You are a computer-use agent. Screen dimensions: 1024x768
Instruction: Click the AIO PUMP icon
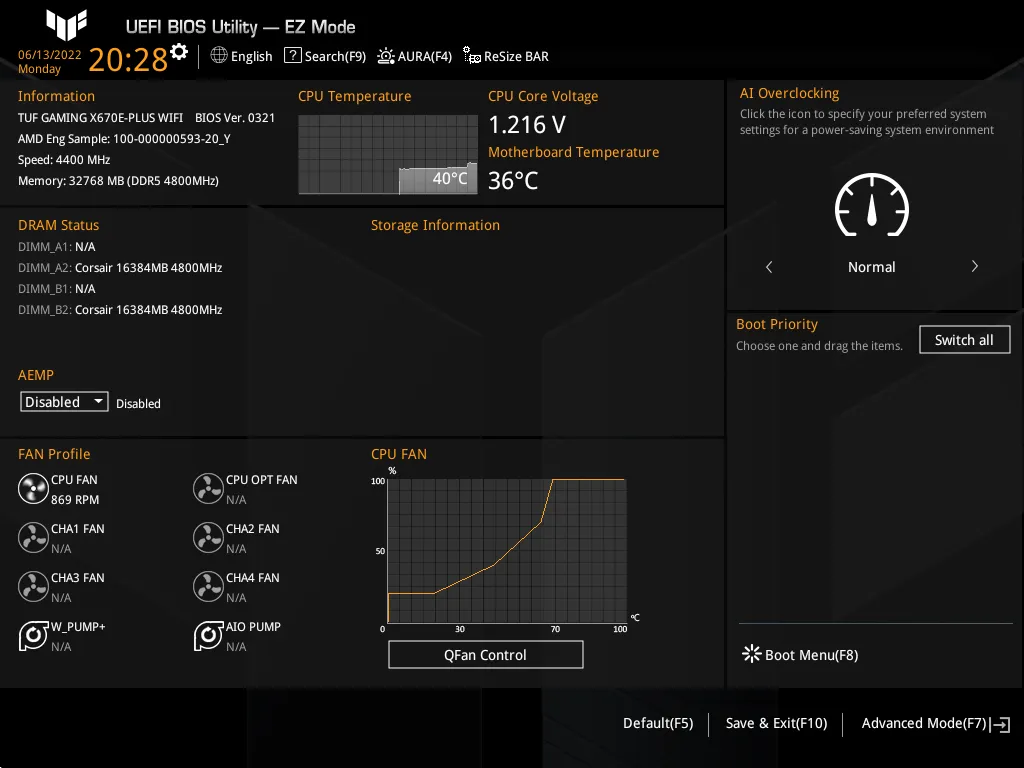click(208, 636)
